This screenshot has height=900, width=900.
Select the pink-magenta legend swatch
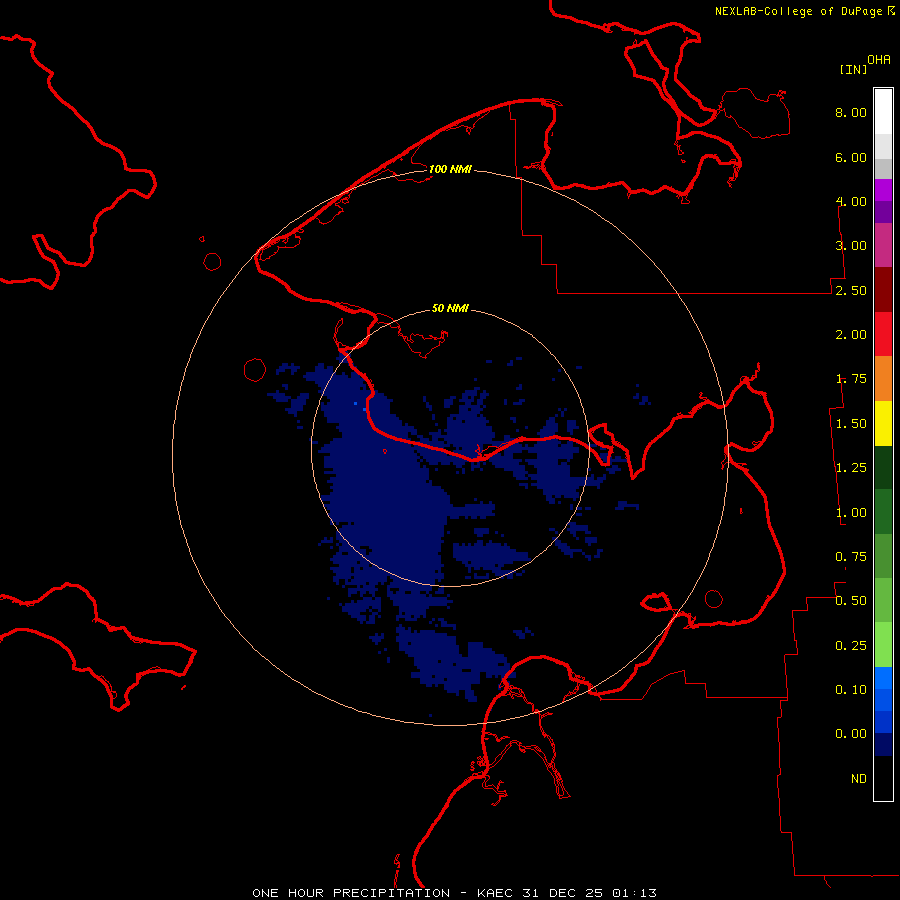883,245
